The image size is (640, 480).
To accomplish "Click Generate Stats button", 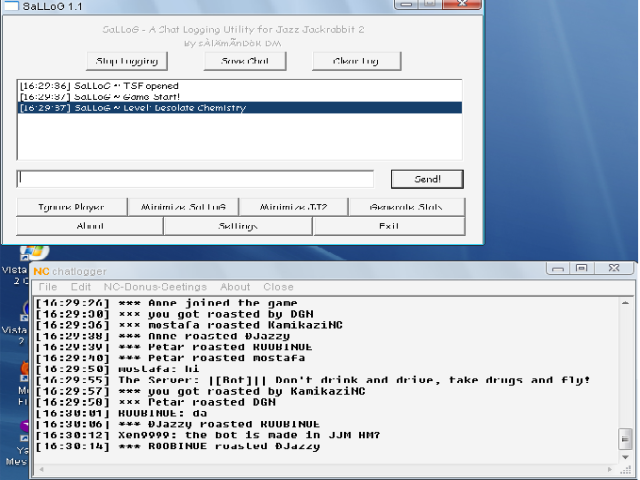I will coord(407,207).
